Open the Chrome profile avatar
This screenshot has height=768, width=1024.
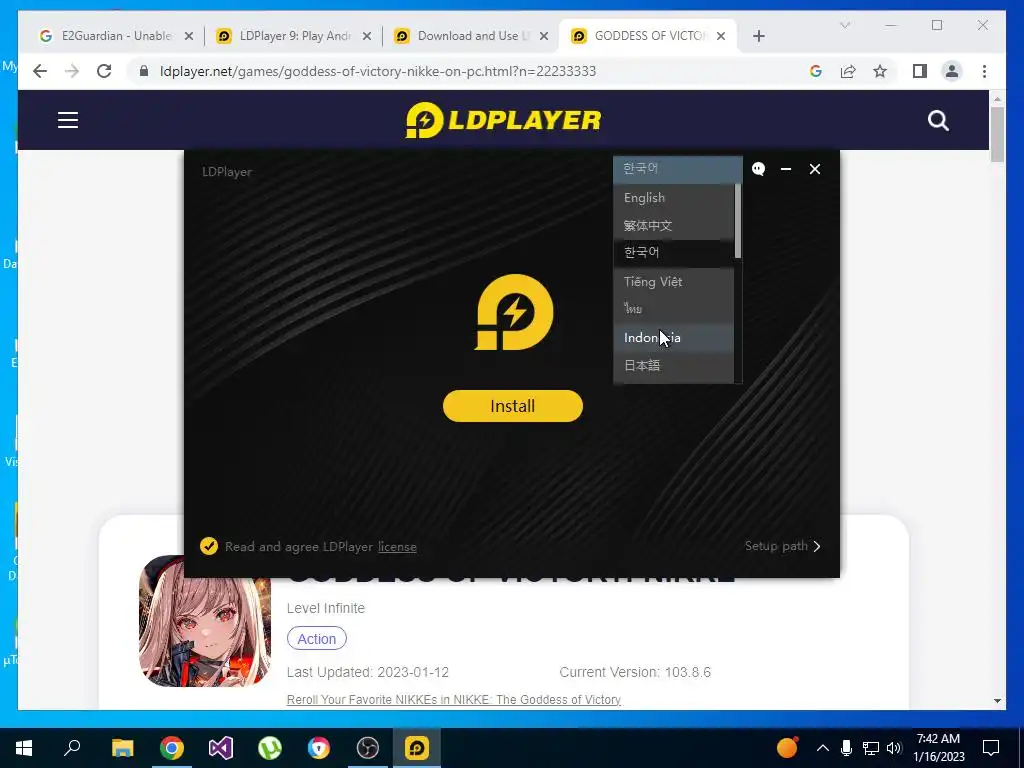click(952, 71)
